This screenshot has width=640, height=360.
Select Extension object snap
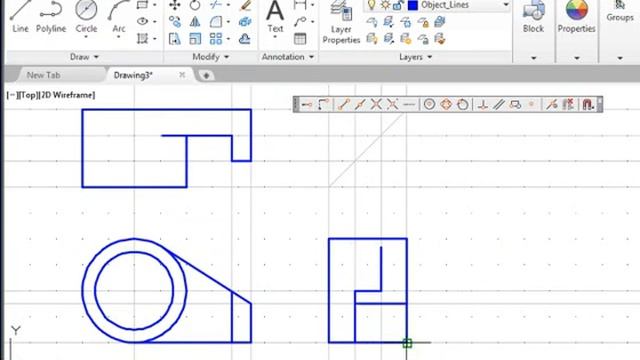409,105
